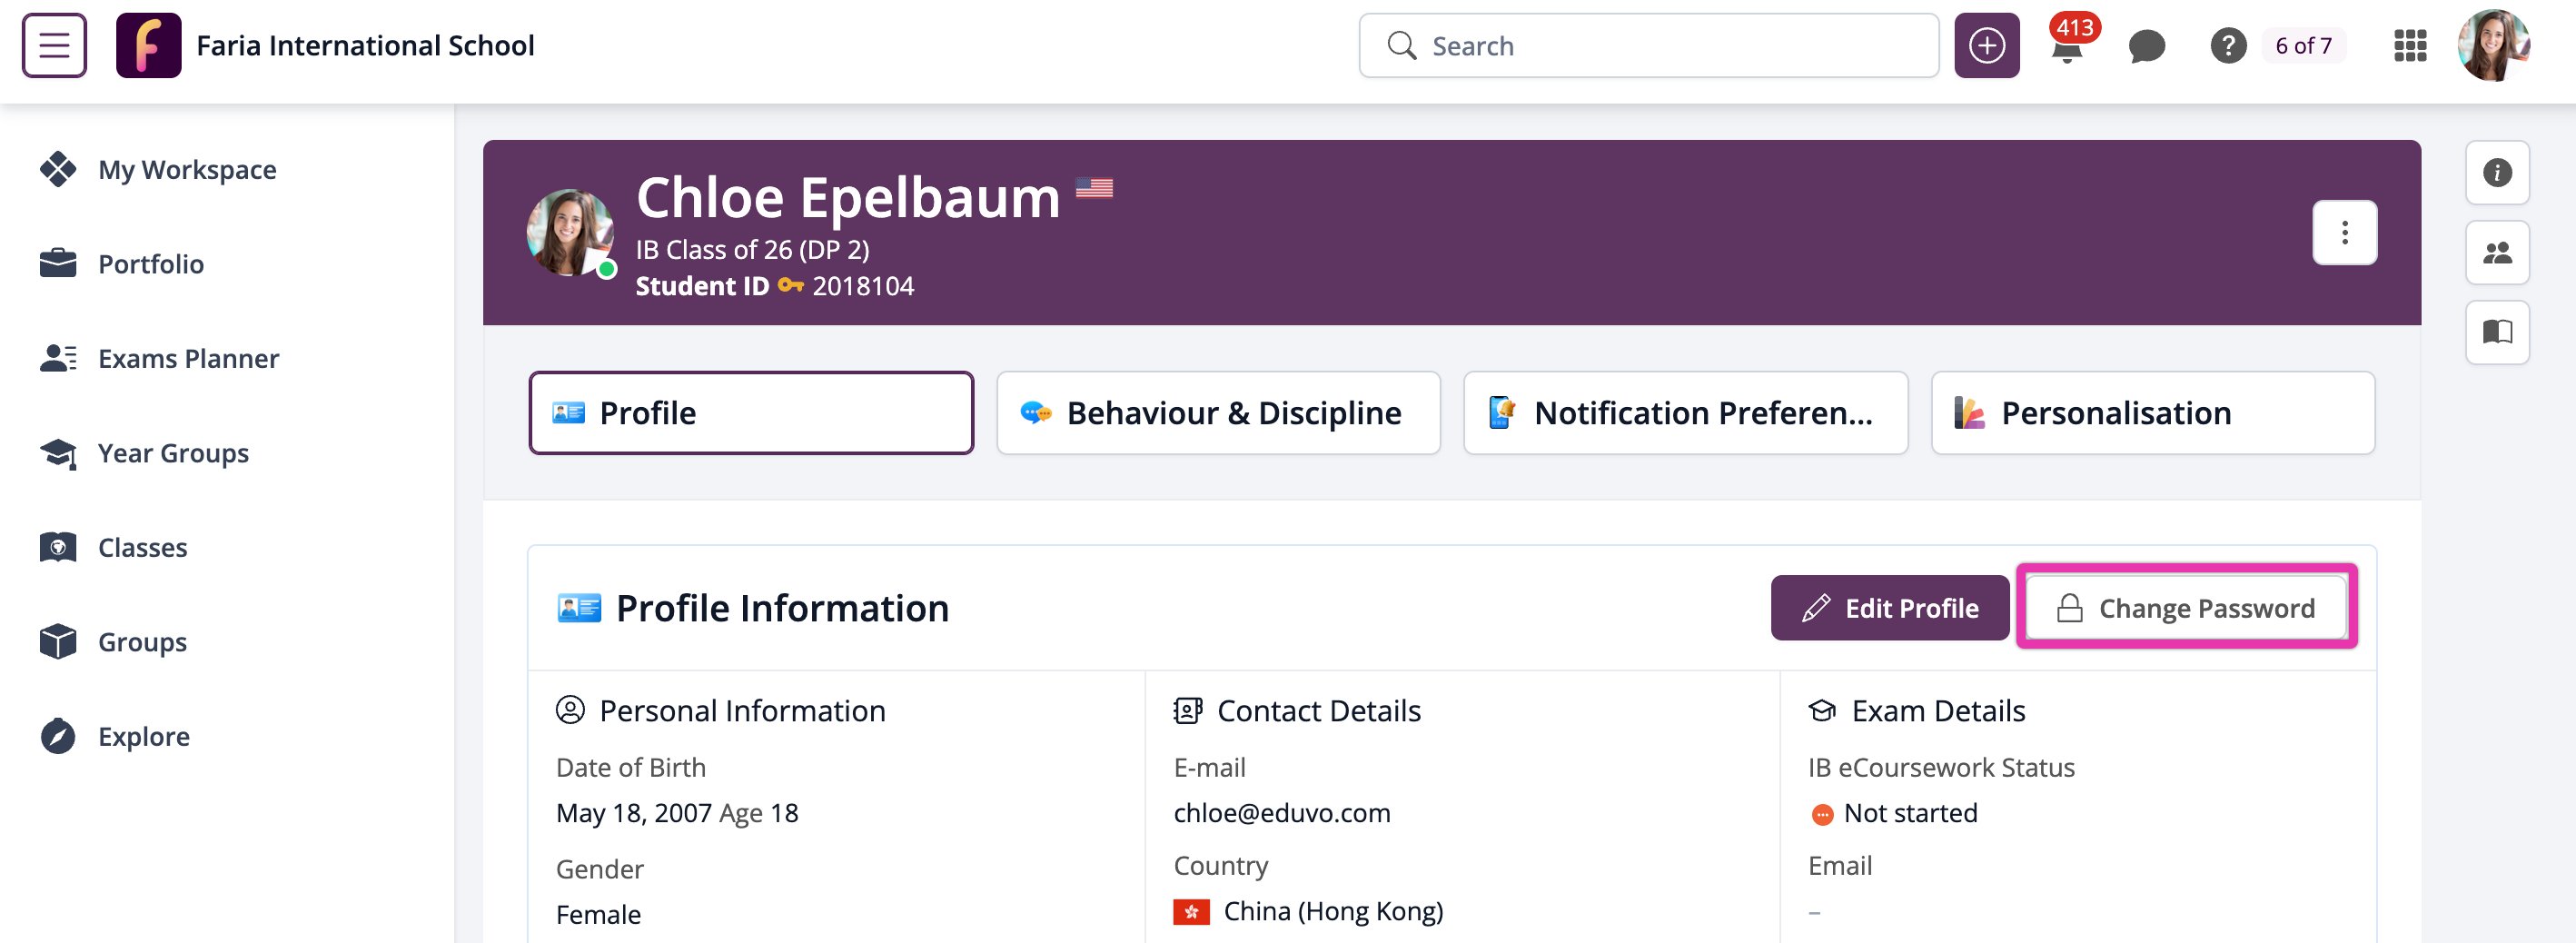Click the Edit Profile button

point(1889,608)
